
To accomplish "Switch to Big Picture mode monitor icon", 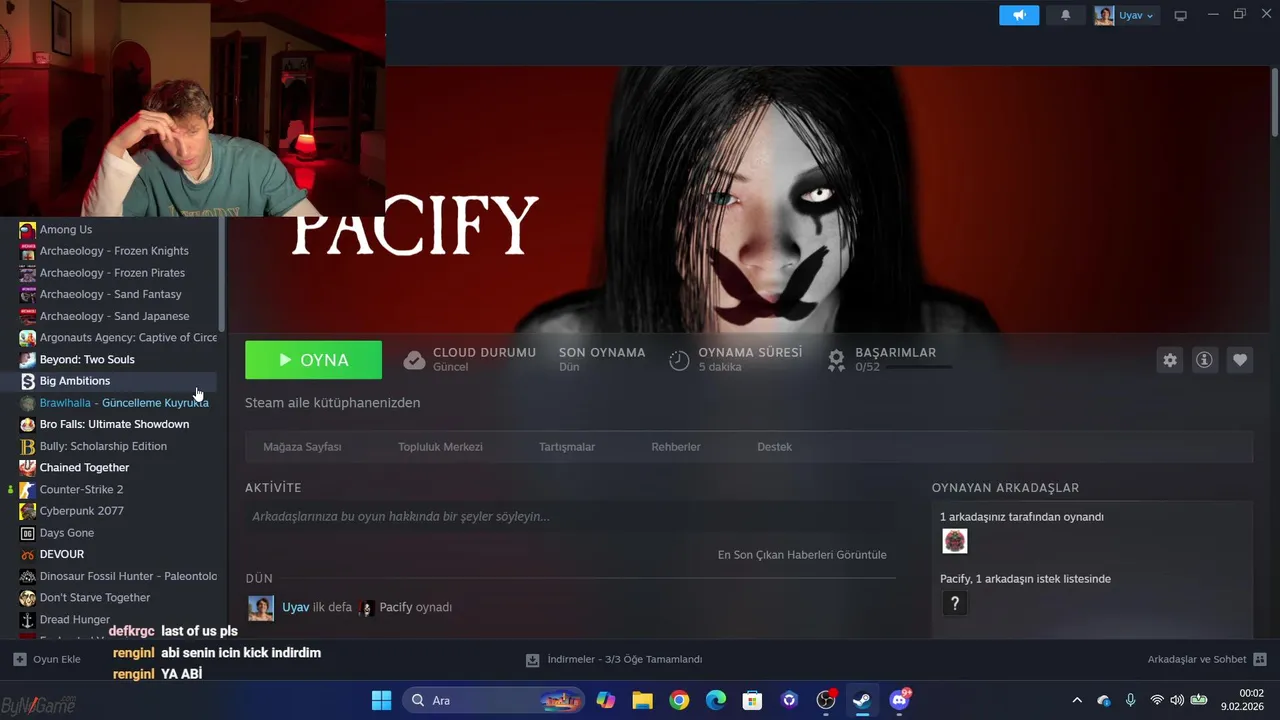I will coord(1180,15).
